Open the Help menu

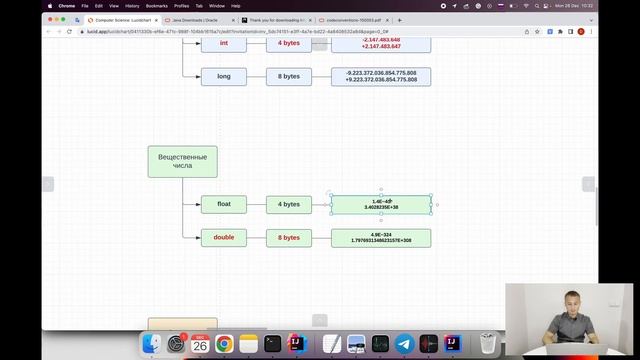pos(236,6)
